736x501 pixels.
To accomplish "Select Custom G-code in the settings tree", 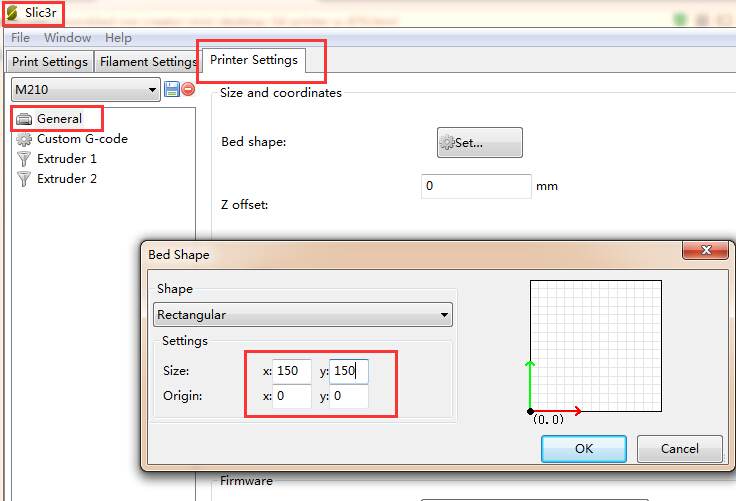I will coord(82,139).
